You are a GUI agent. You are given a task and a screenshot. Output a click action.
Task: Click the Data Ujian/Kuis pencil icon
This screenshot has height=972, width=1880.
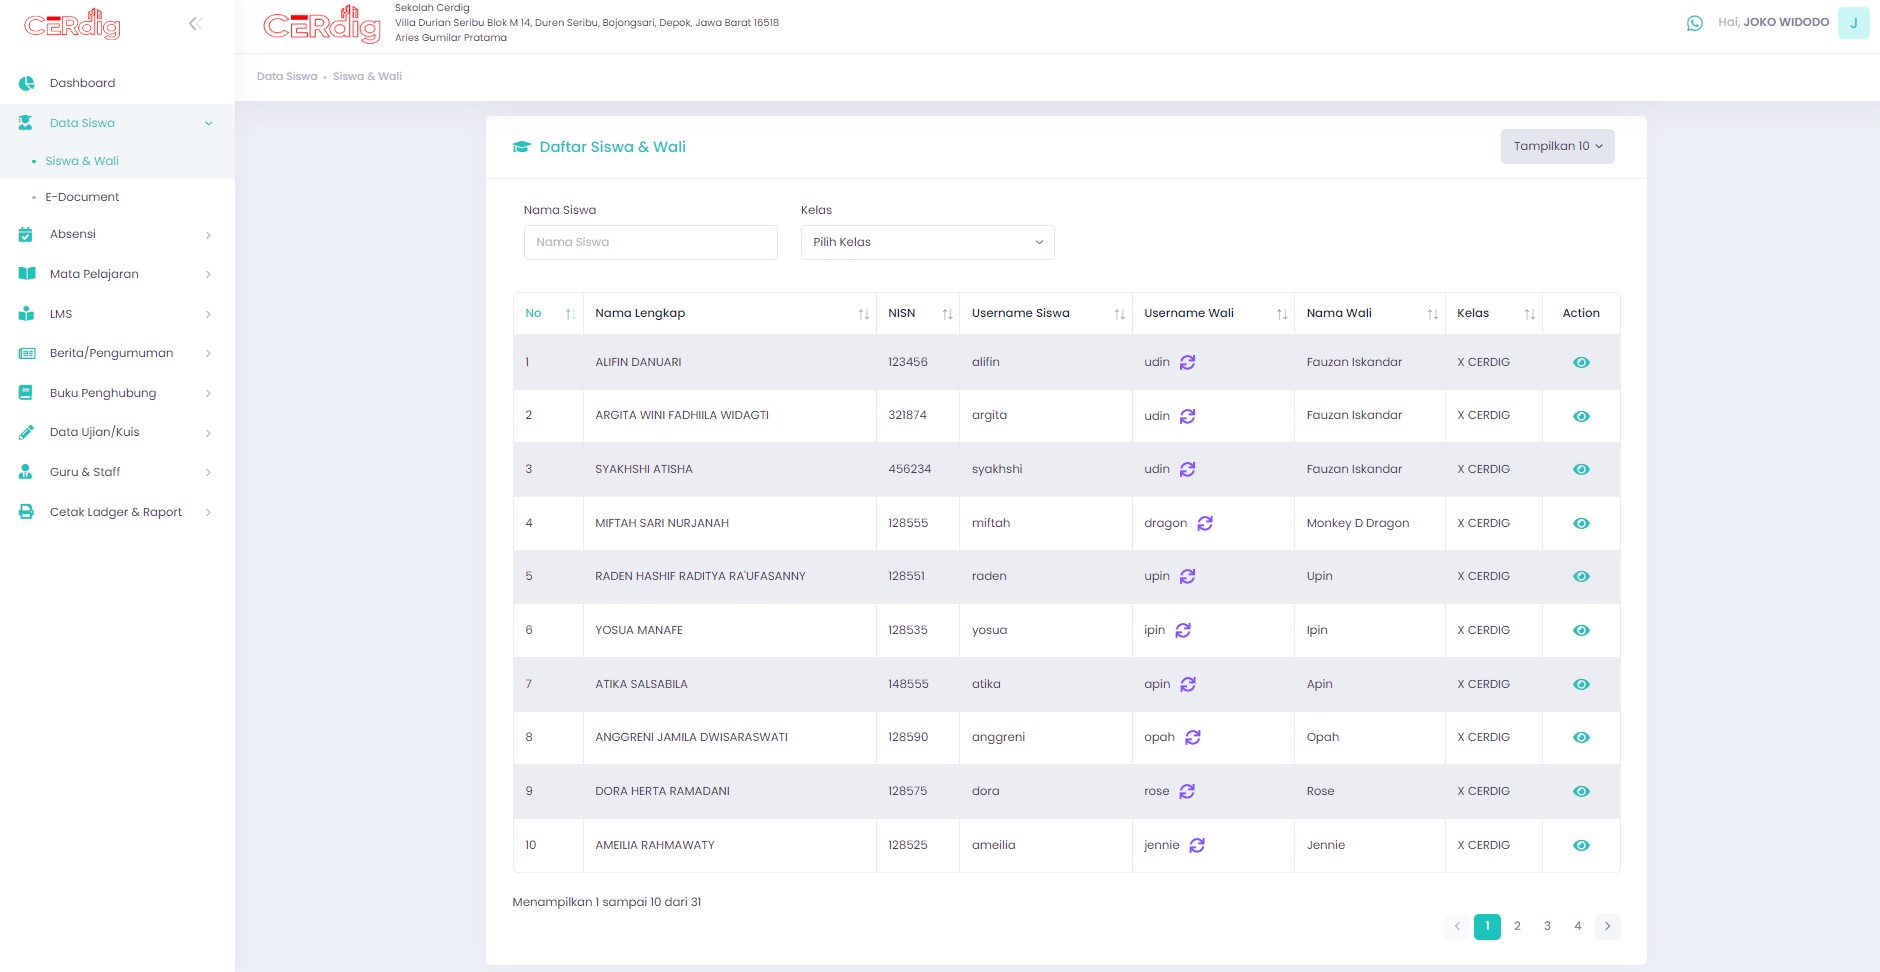26,432
